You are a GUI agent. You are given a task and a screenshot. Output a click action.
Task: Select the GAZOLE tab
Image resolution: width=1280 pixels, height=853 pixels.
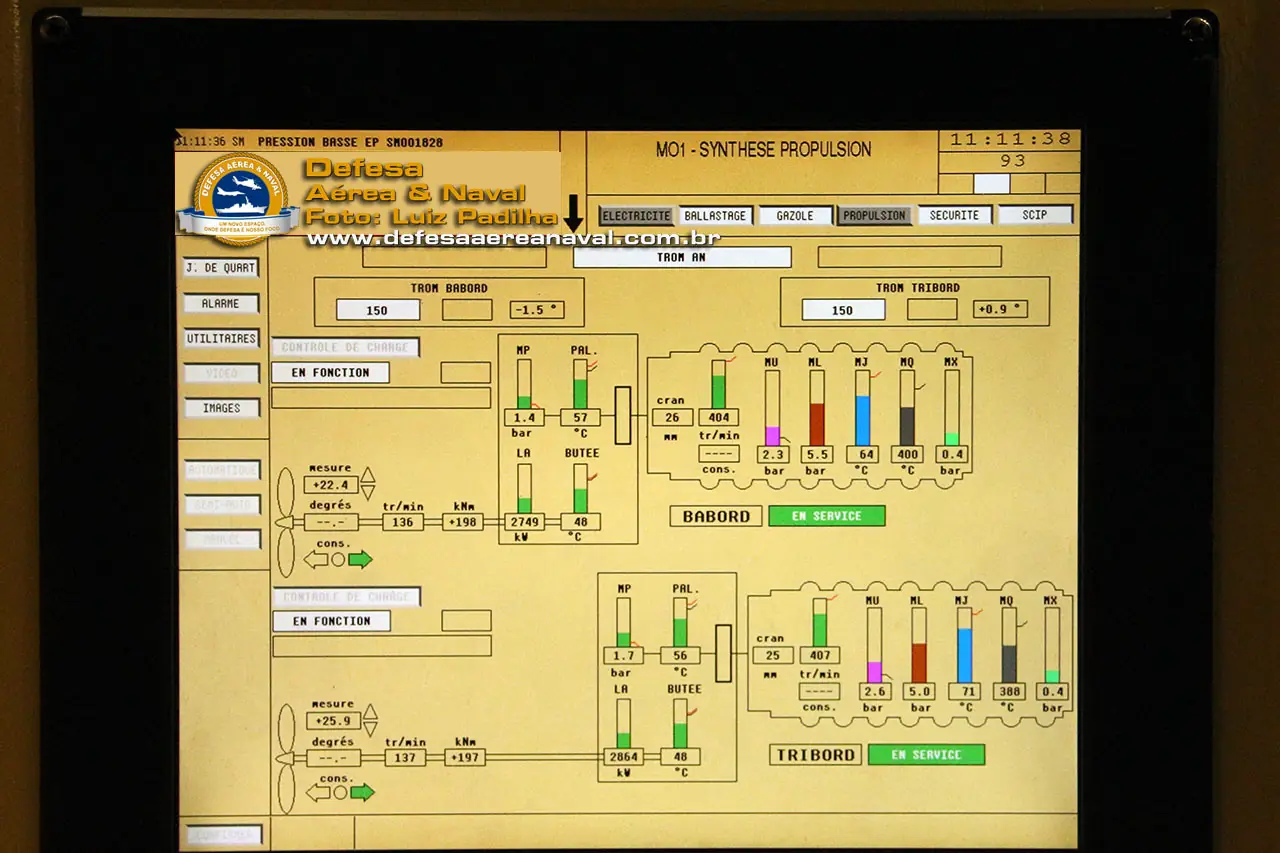tap(794, 215)
